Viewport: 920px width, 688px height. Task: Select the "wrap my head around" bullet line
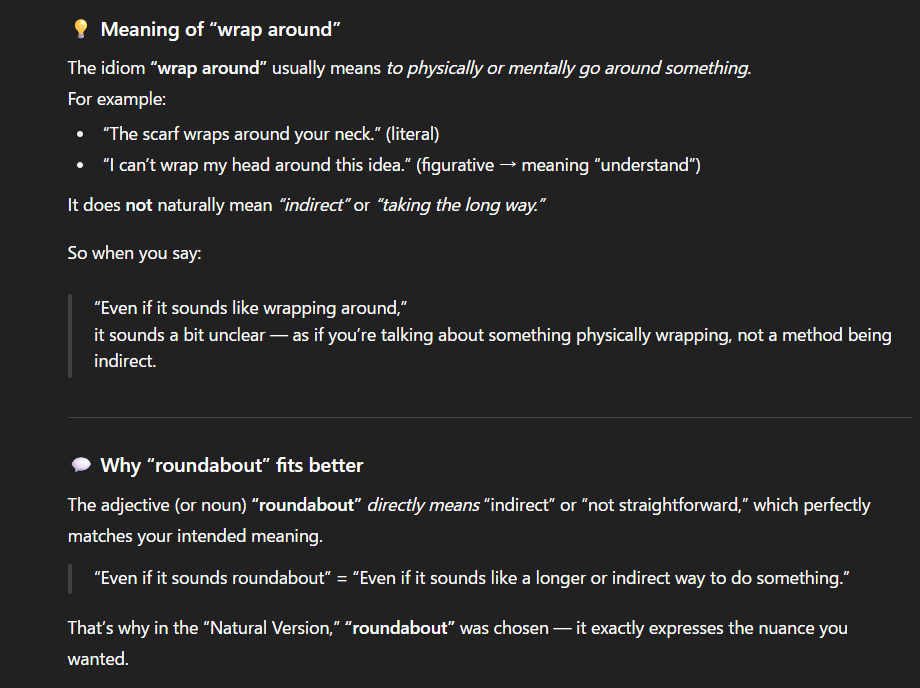401,165
